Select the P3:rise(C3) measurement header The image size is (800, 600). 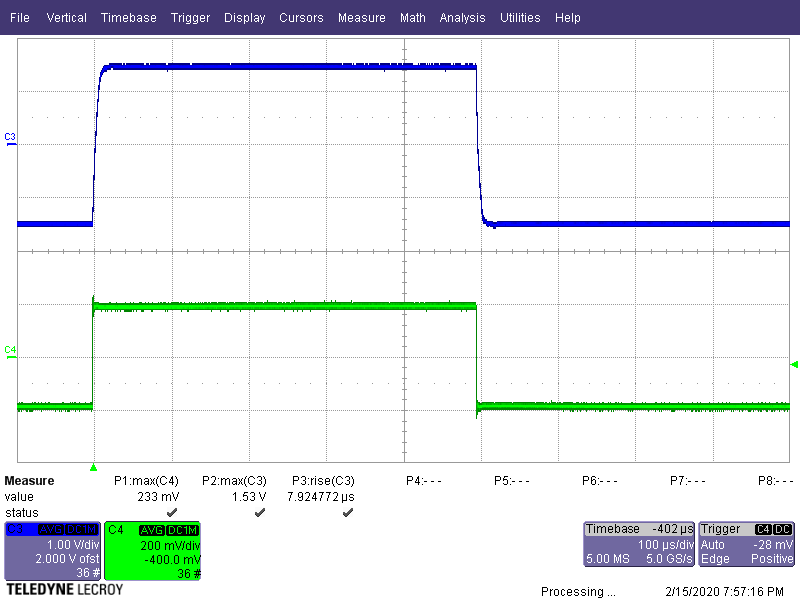pos(323,481)
